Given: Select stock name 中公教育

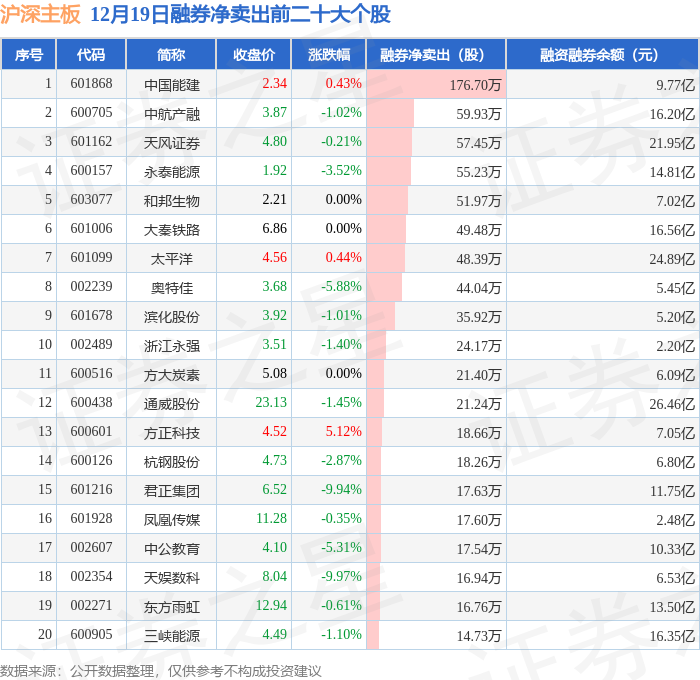Looking at the screenshot, I should (x=172, y=549).
